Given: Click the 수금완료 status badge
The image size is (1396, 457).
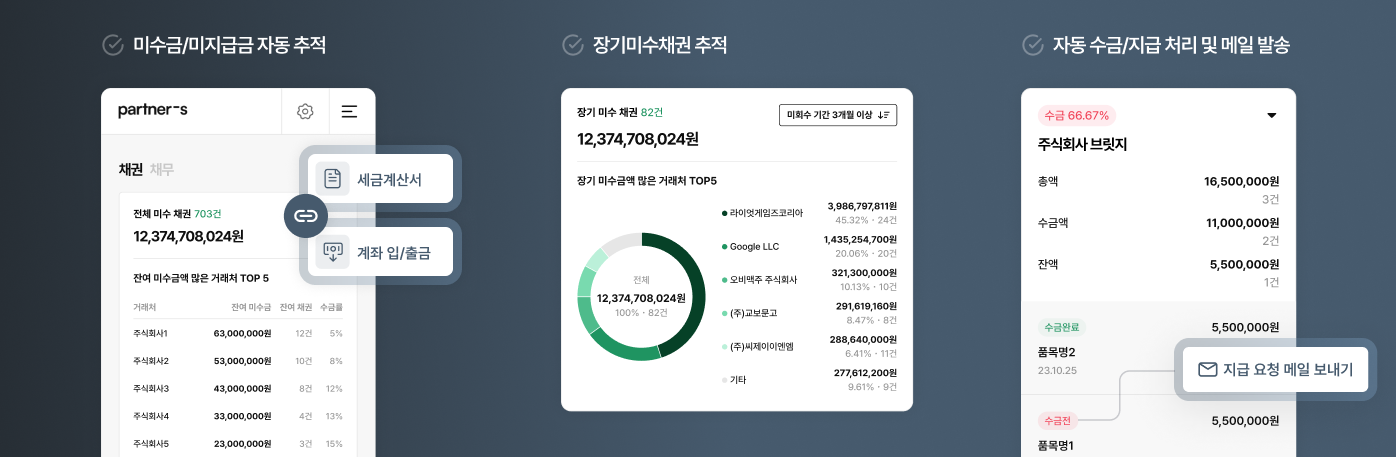Looking at the screenshot, I should 1062,327.
